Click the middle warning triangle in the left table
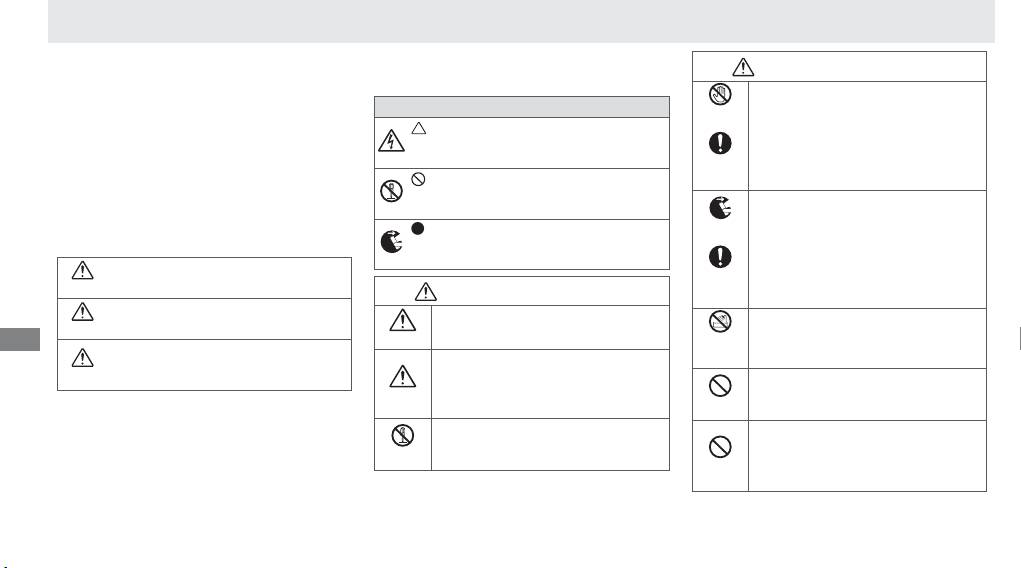Image resolution: width=1021 pixels, height=568 pixels. pos(80,315)
